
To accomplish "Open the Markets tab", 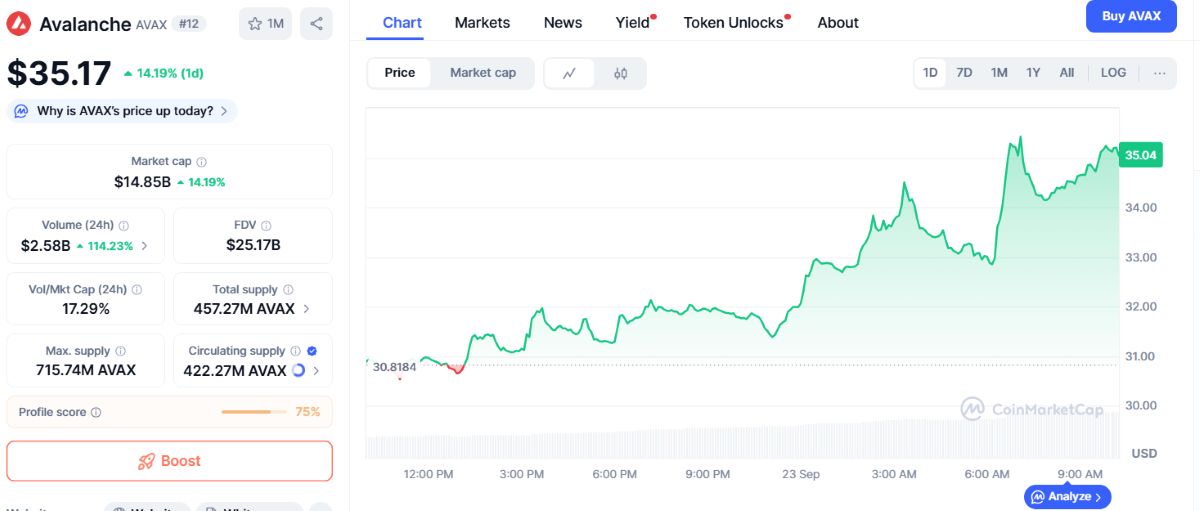I will (482, 22).
